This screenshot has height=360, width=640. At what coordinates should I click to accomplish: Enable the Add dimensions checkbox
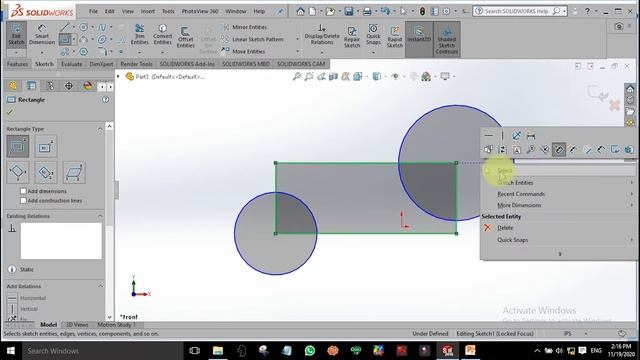tap(23, 191)
